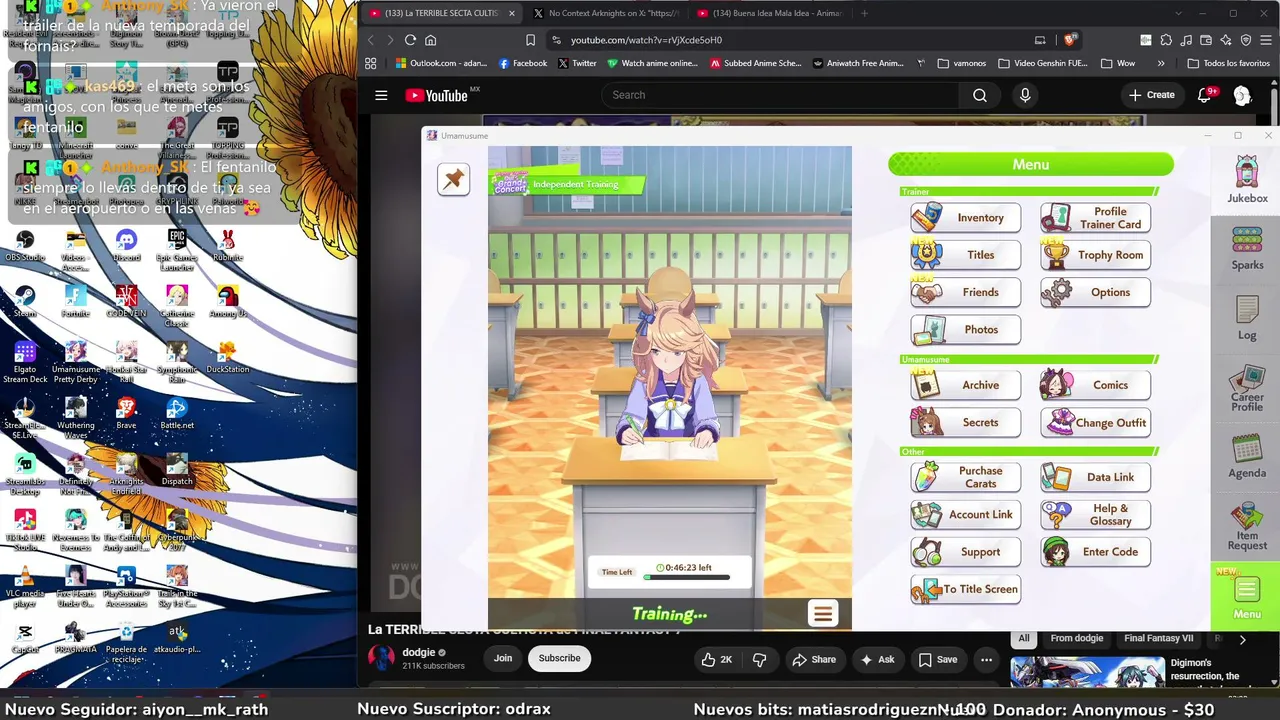Open Account Link
Viewport: 1280px width, 720px height.
[966, 514]
